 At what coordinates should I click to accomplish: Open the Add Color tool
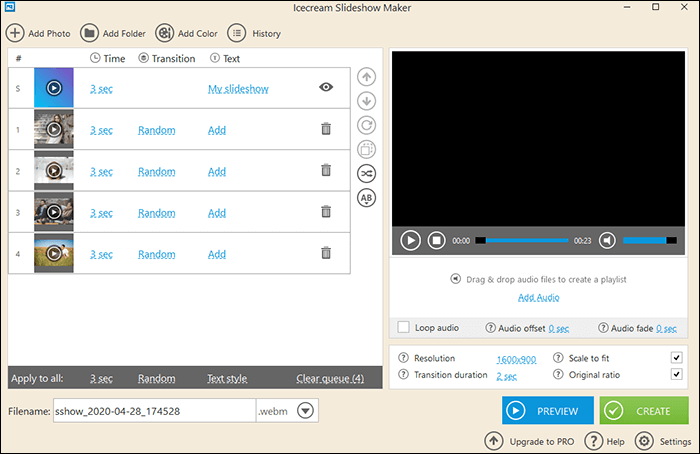tap(164, 33)
